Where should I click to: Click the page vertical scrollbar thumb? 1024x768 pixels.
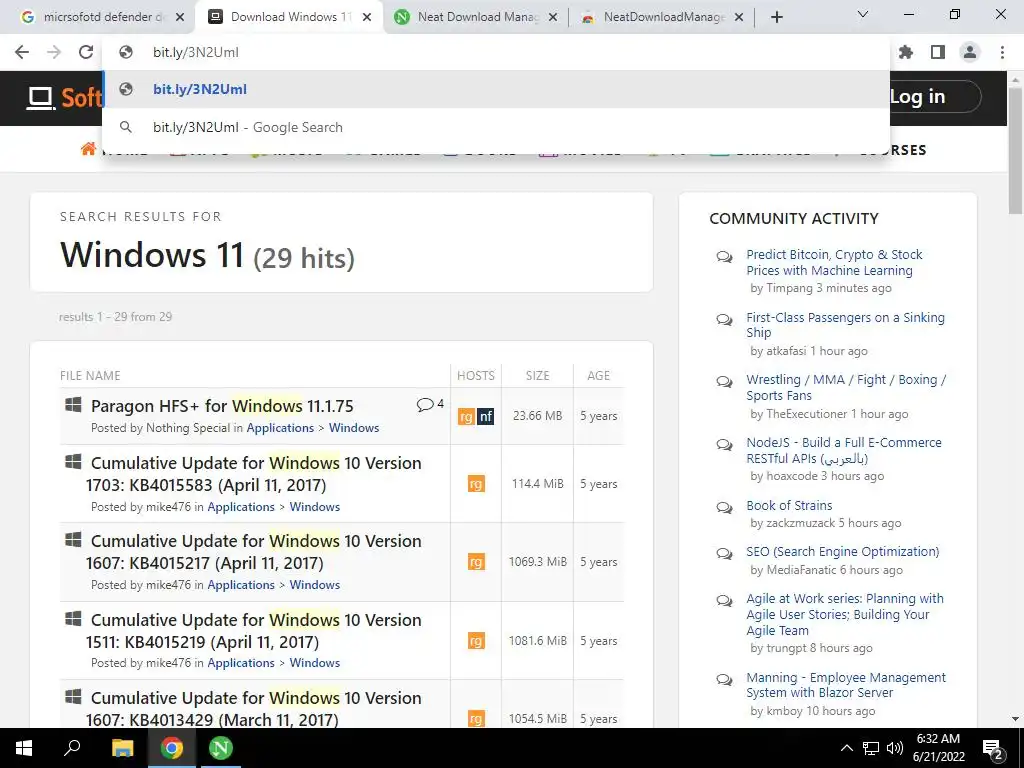tap(1015, 150)
